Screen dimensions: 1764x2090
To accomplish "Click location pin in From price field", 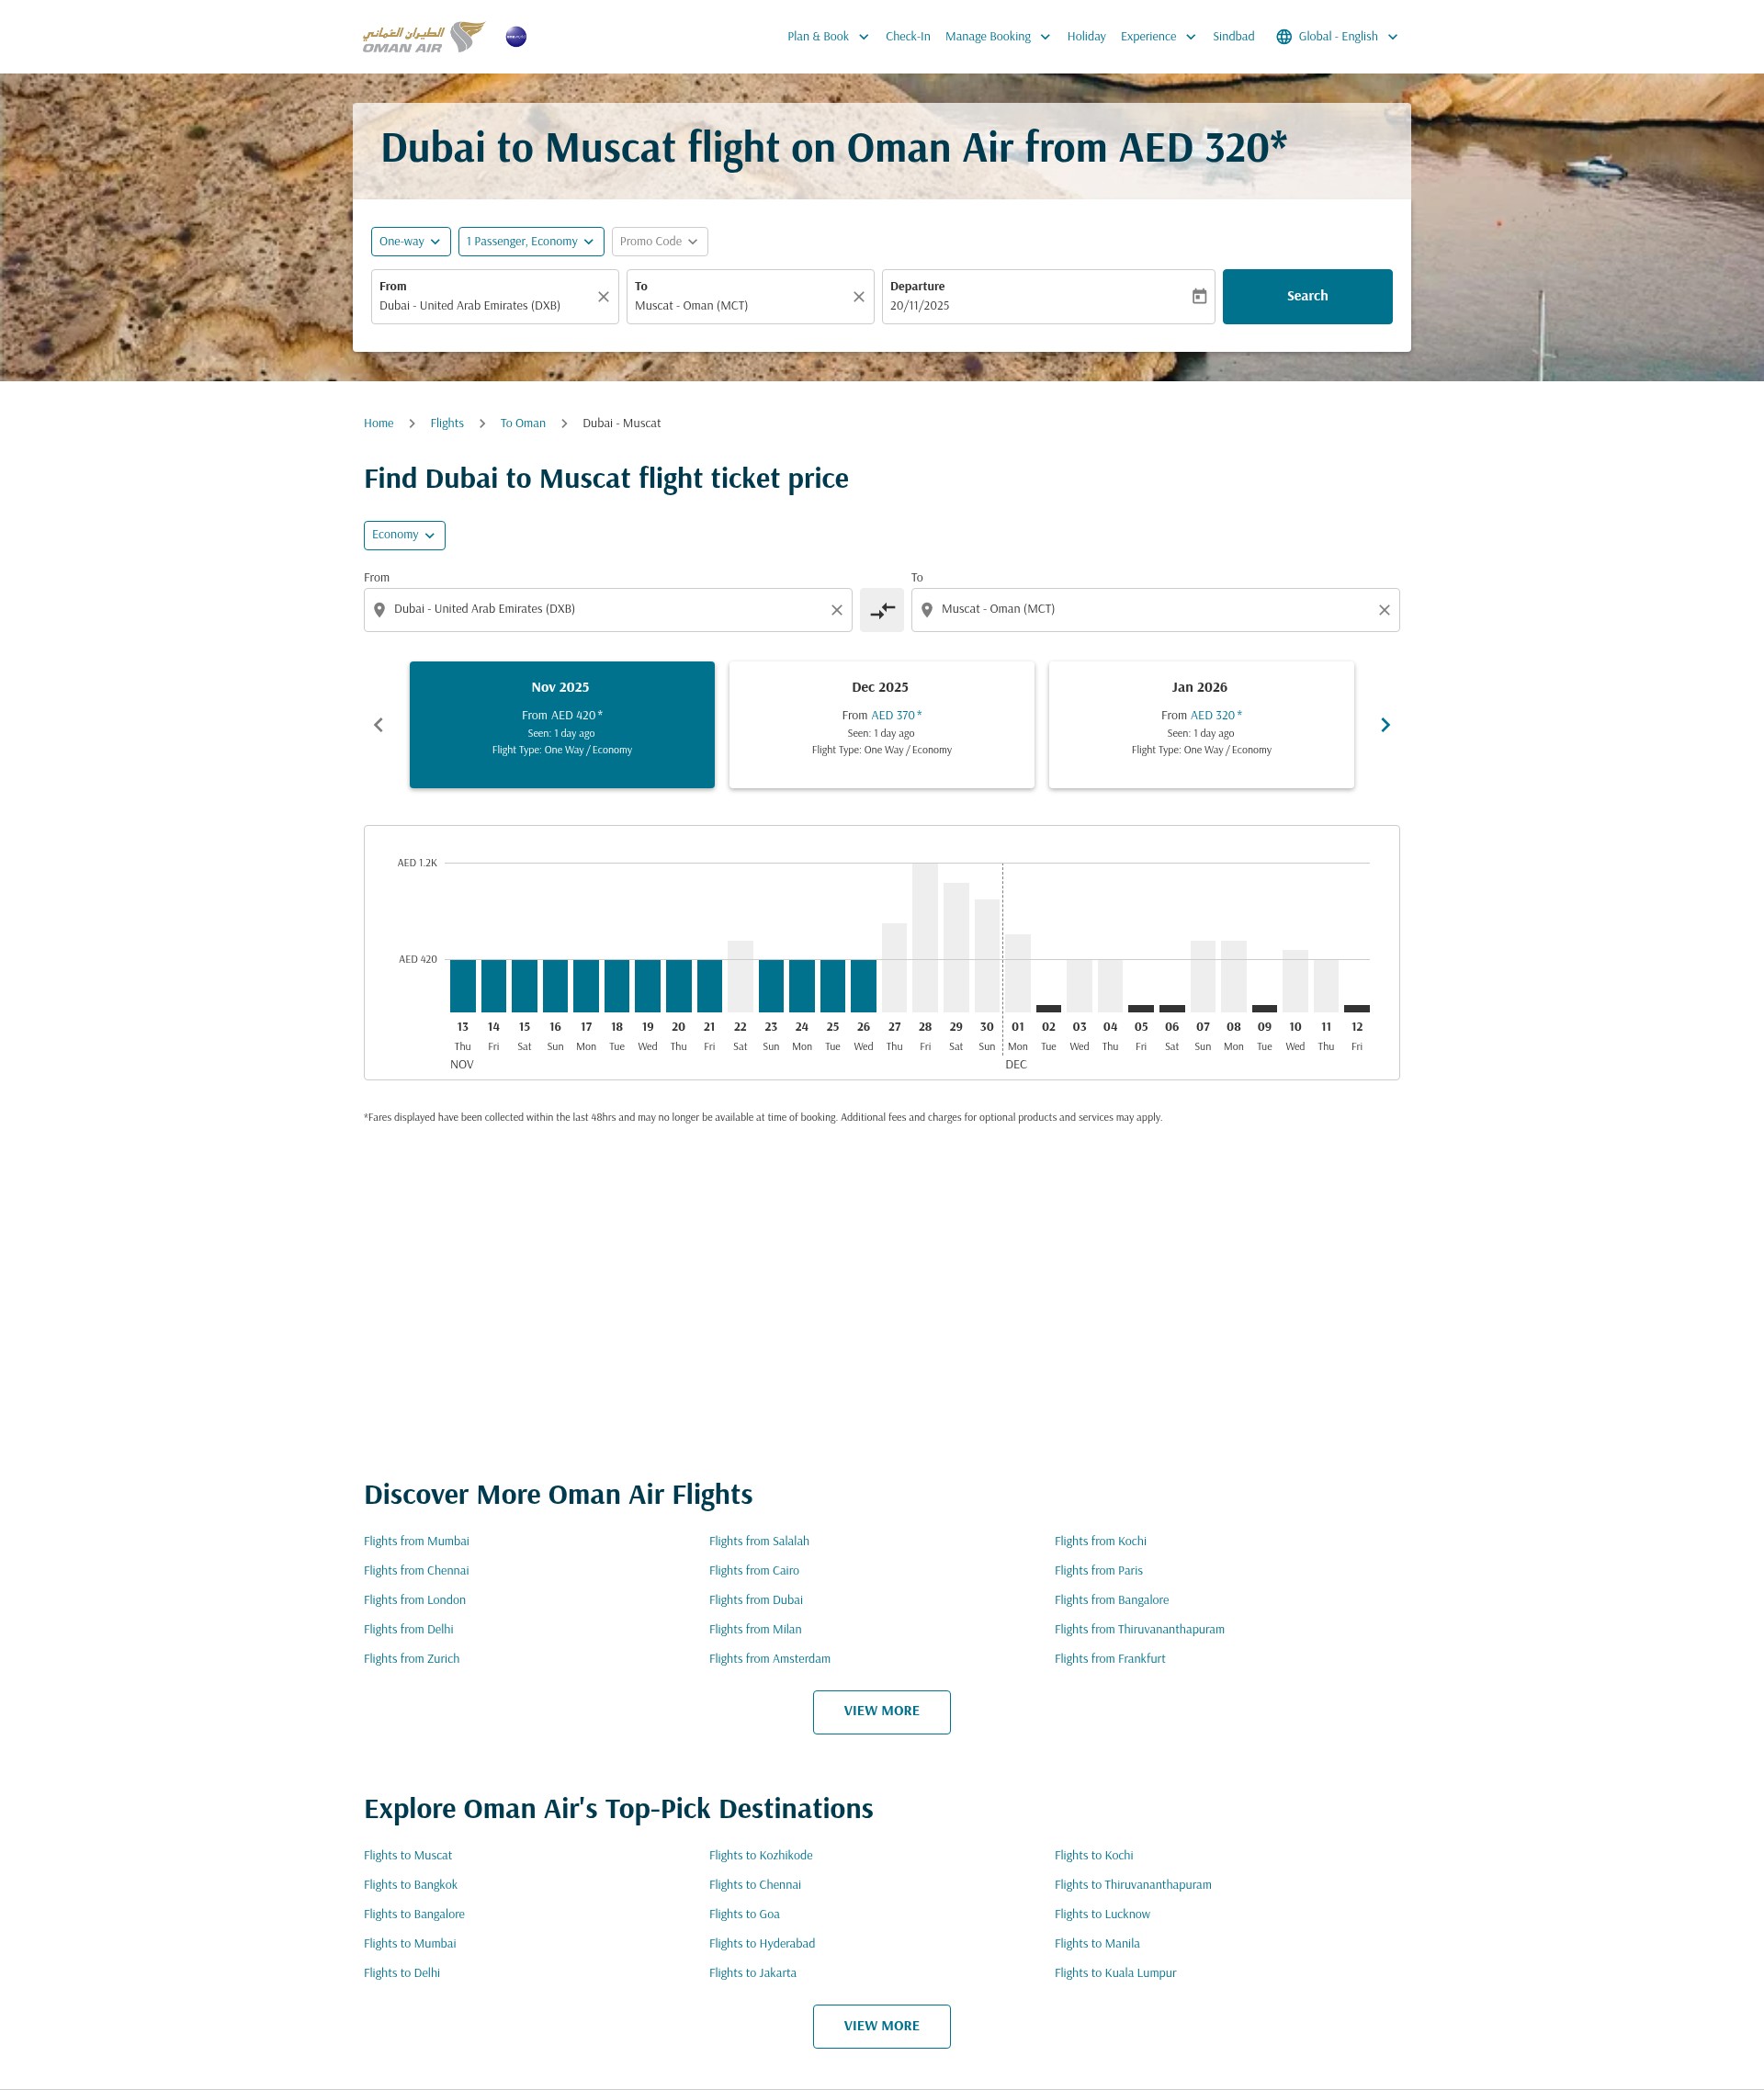I will pyautogui.click(x=379, y=610).
